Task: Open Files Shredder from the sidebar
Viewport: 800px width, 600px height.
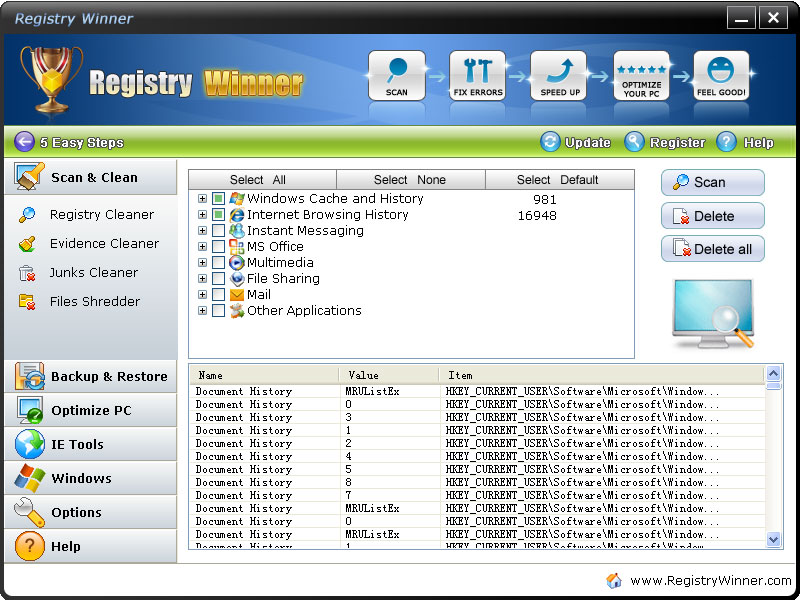Action: pos(94,302)
